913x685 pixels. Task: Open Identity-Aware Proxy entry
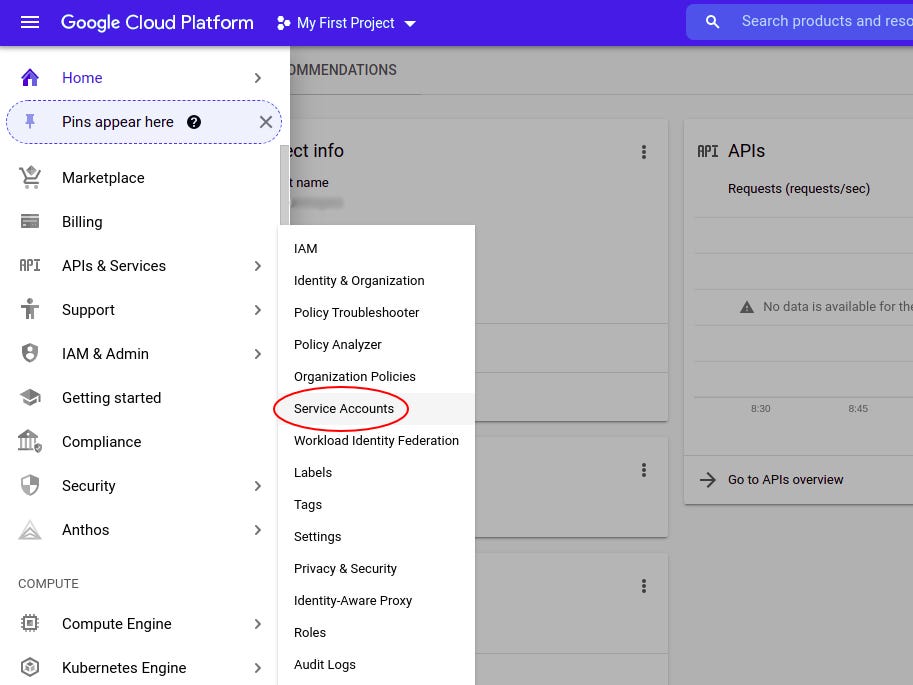coord(376,601)
